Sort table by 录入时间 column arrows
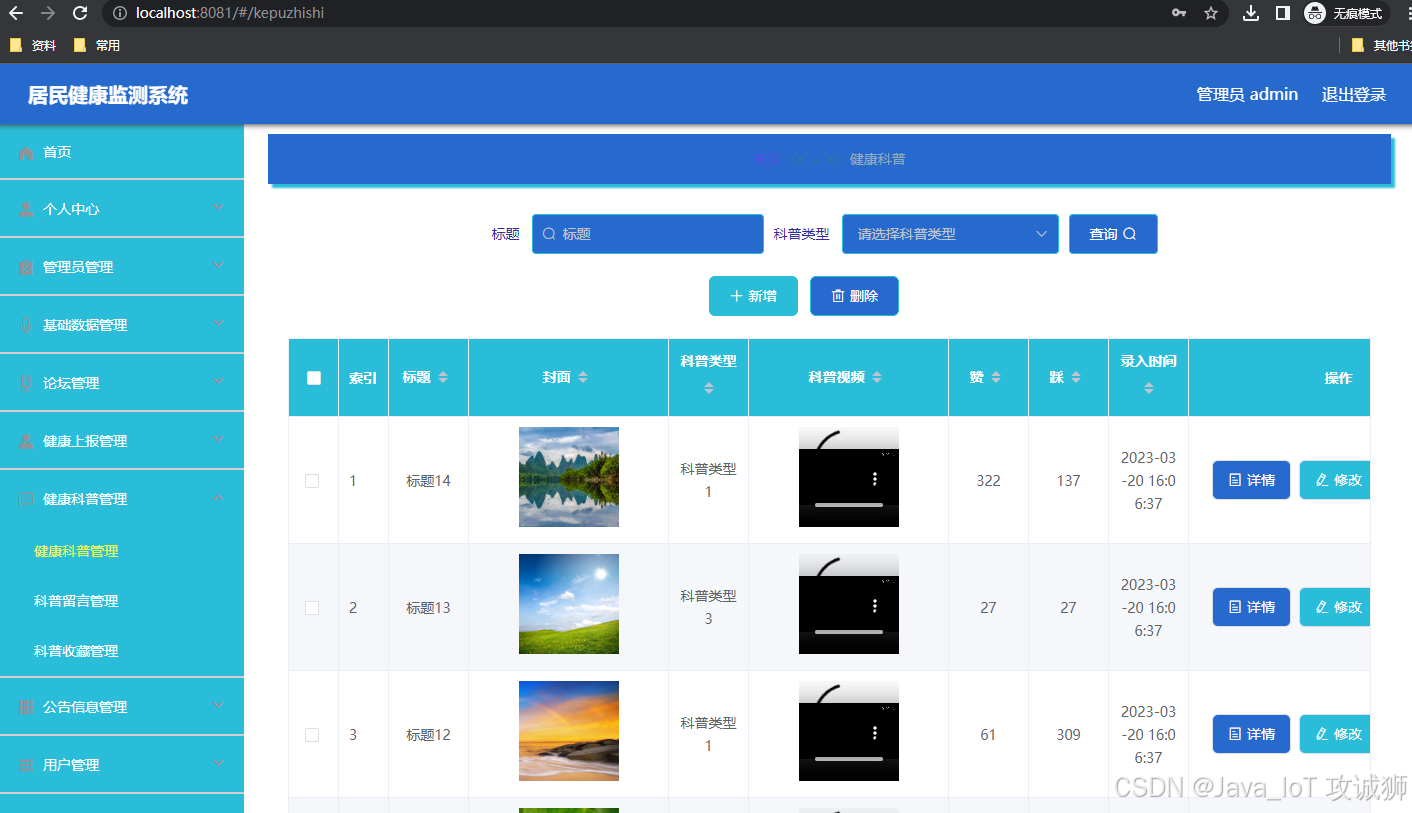Viewport: 1412px width, 813px height. click(1148, 388)
